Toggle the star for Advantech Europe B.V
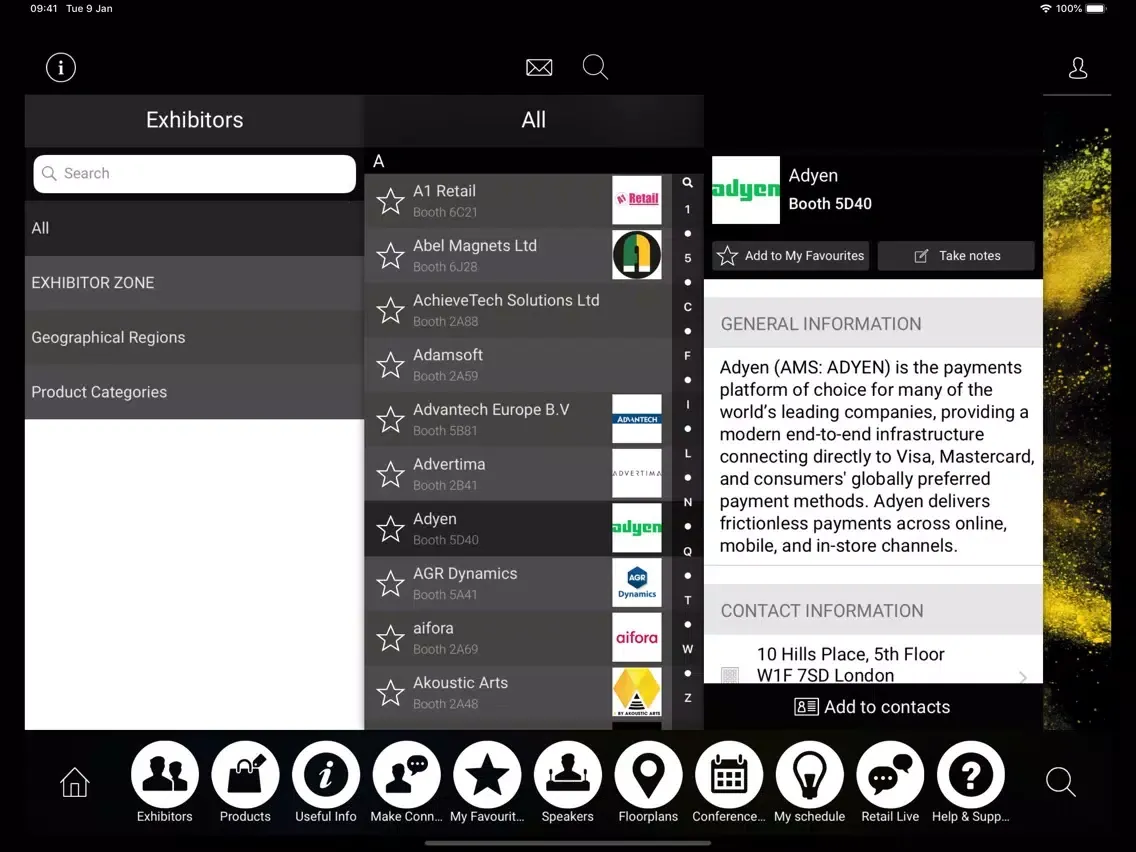Viewport: 1136px width, 852px height. click(390, 419)
